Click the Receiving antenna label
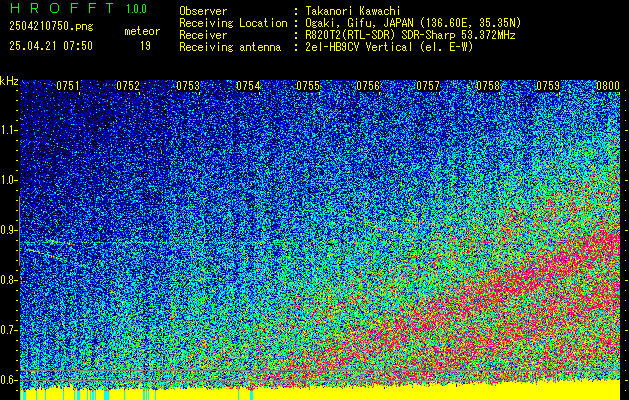This screenshot has width=629, height=400. pyautogui.click(x=230, y=47)
